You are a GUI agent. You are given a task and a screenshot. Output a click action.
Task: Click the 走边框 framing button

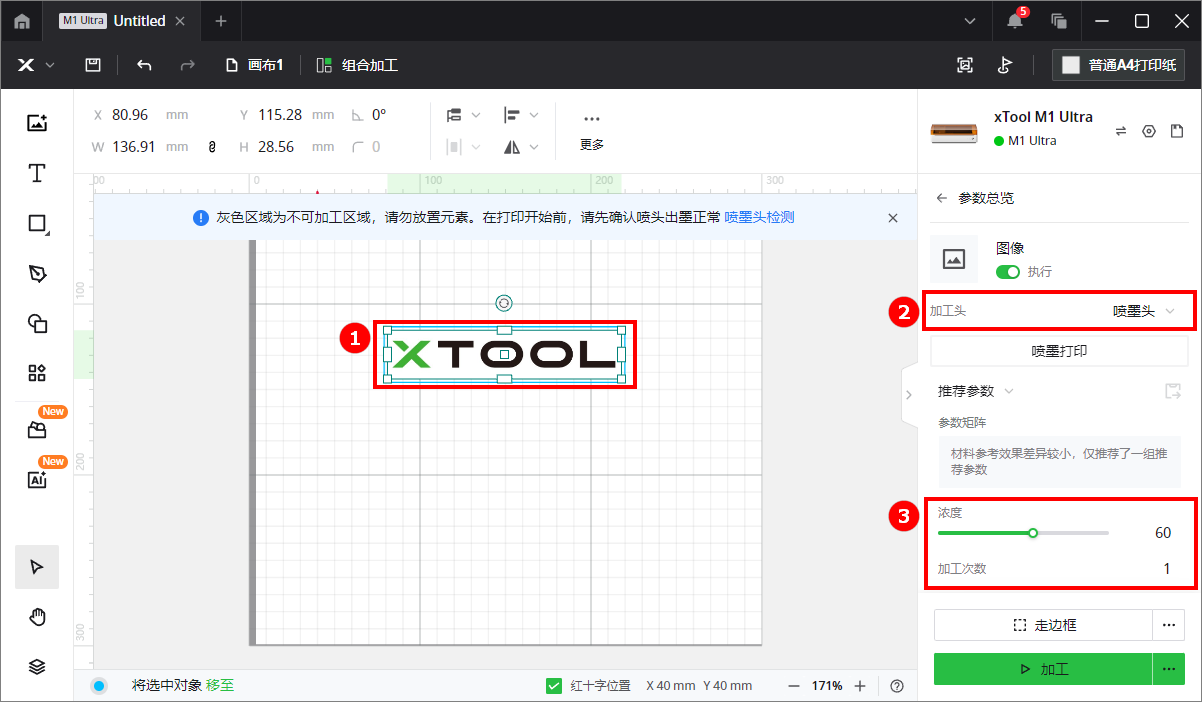(x=1044, y=626)
